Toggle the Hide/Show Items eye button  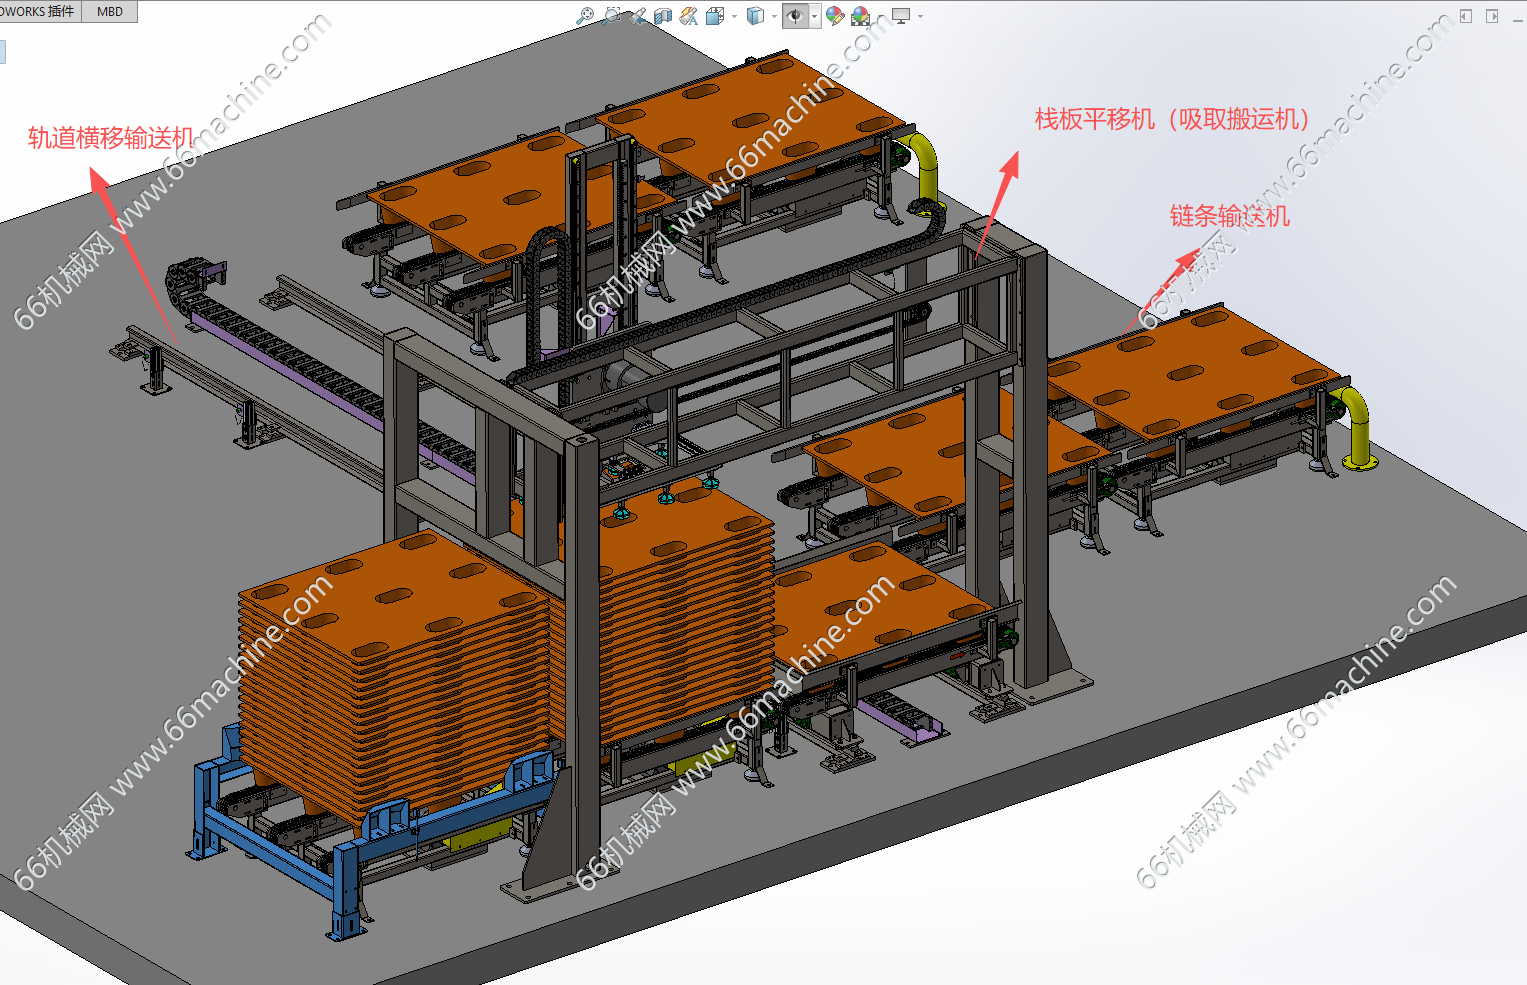click(x=795, y=16)
